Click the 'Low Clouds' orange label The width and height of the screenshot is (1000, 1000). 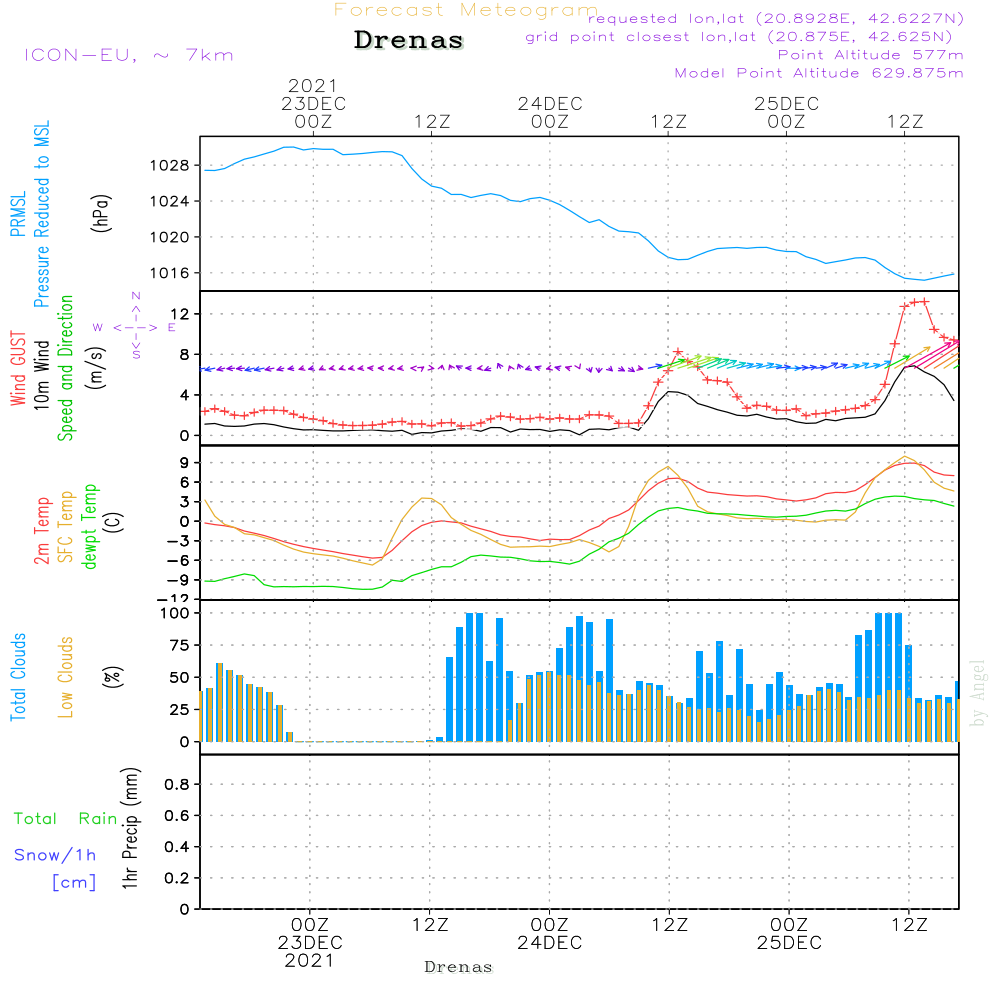(x=65, y=677)
